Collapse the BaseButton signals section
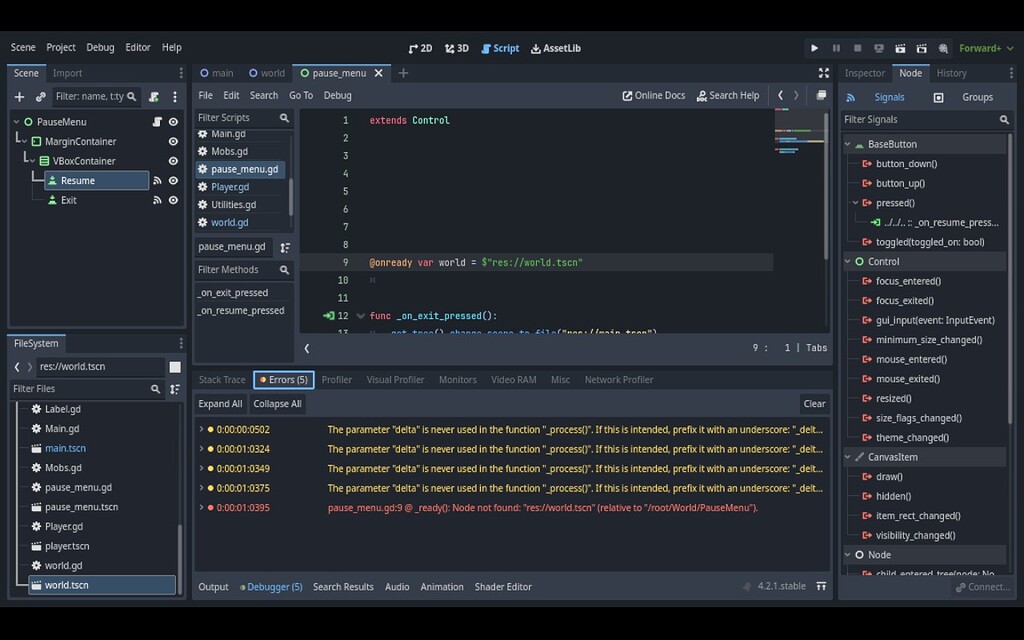The image size is (1024, 640). [845, 143]
